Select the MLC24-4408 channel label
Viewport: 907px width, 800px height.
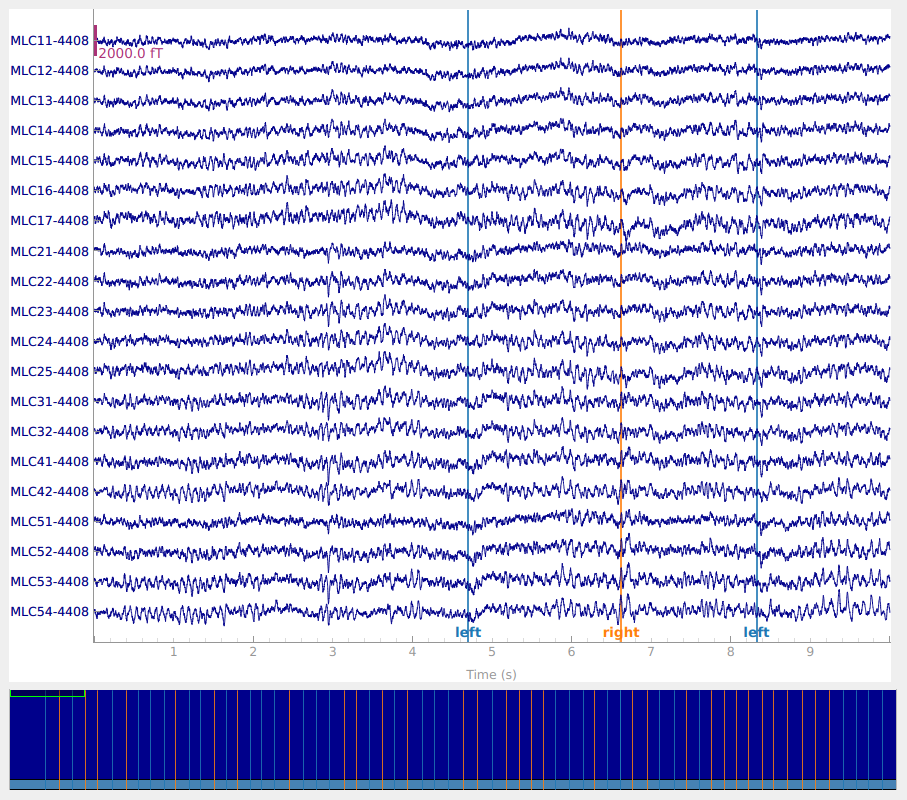point(50,342)
